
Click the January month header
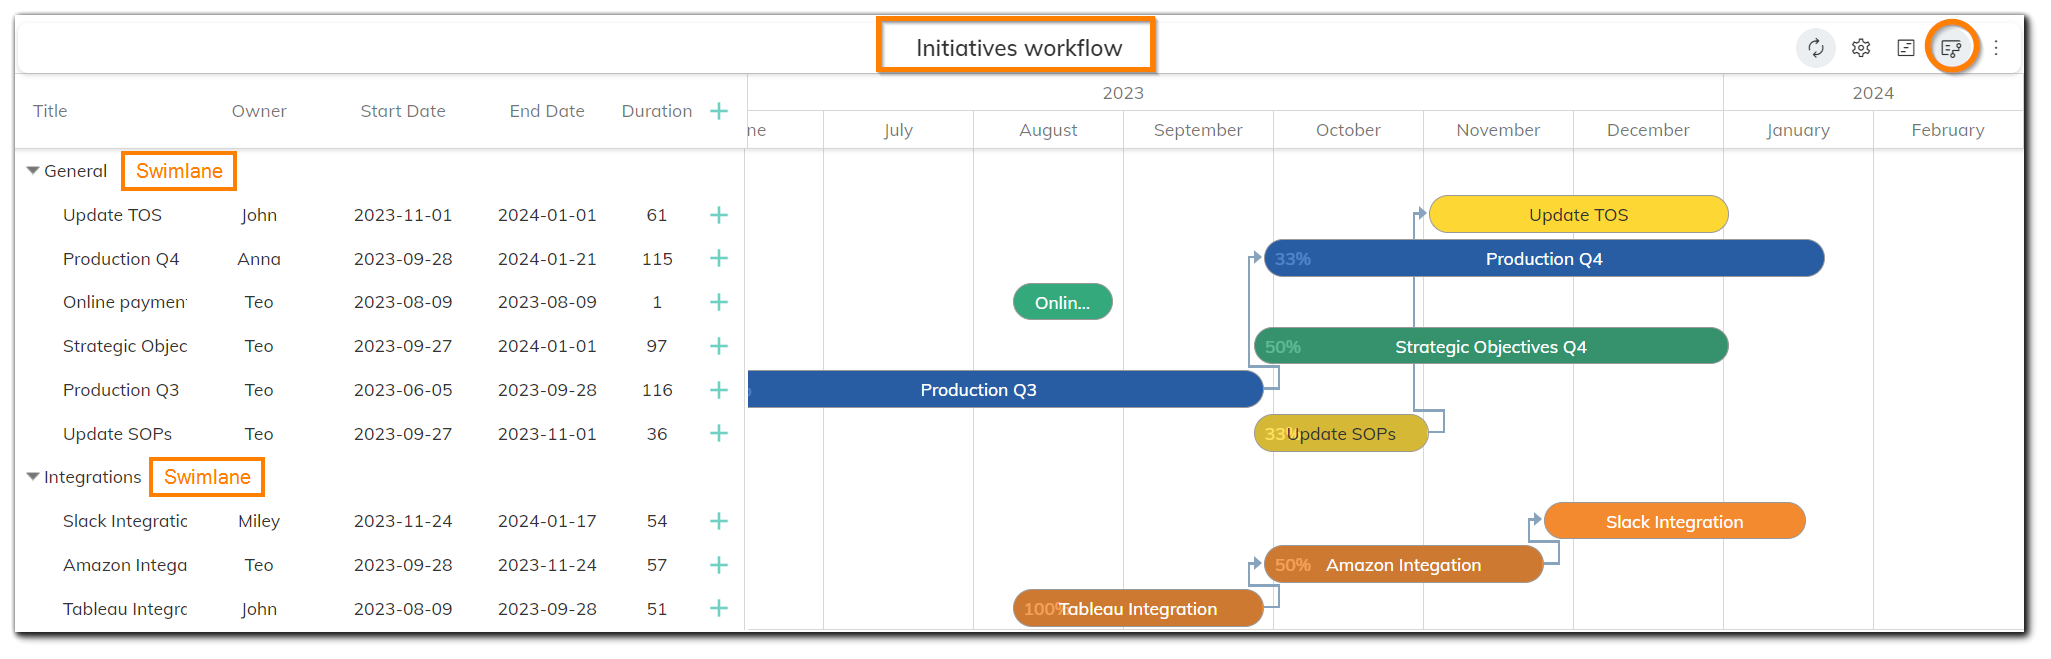pyautogui.click(x=1798, y=130)
